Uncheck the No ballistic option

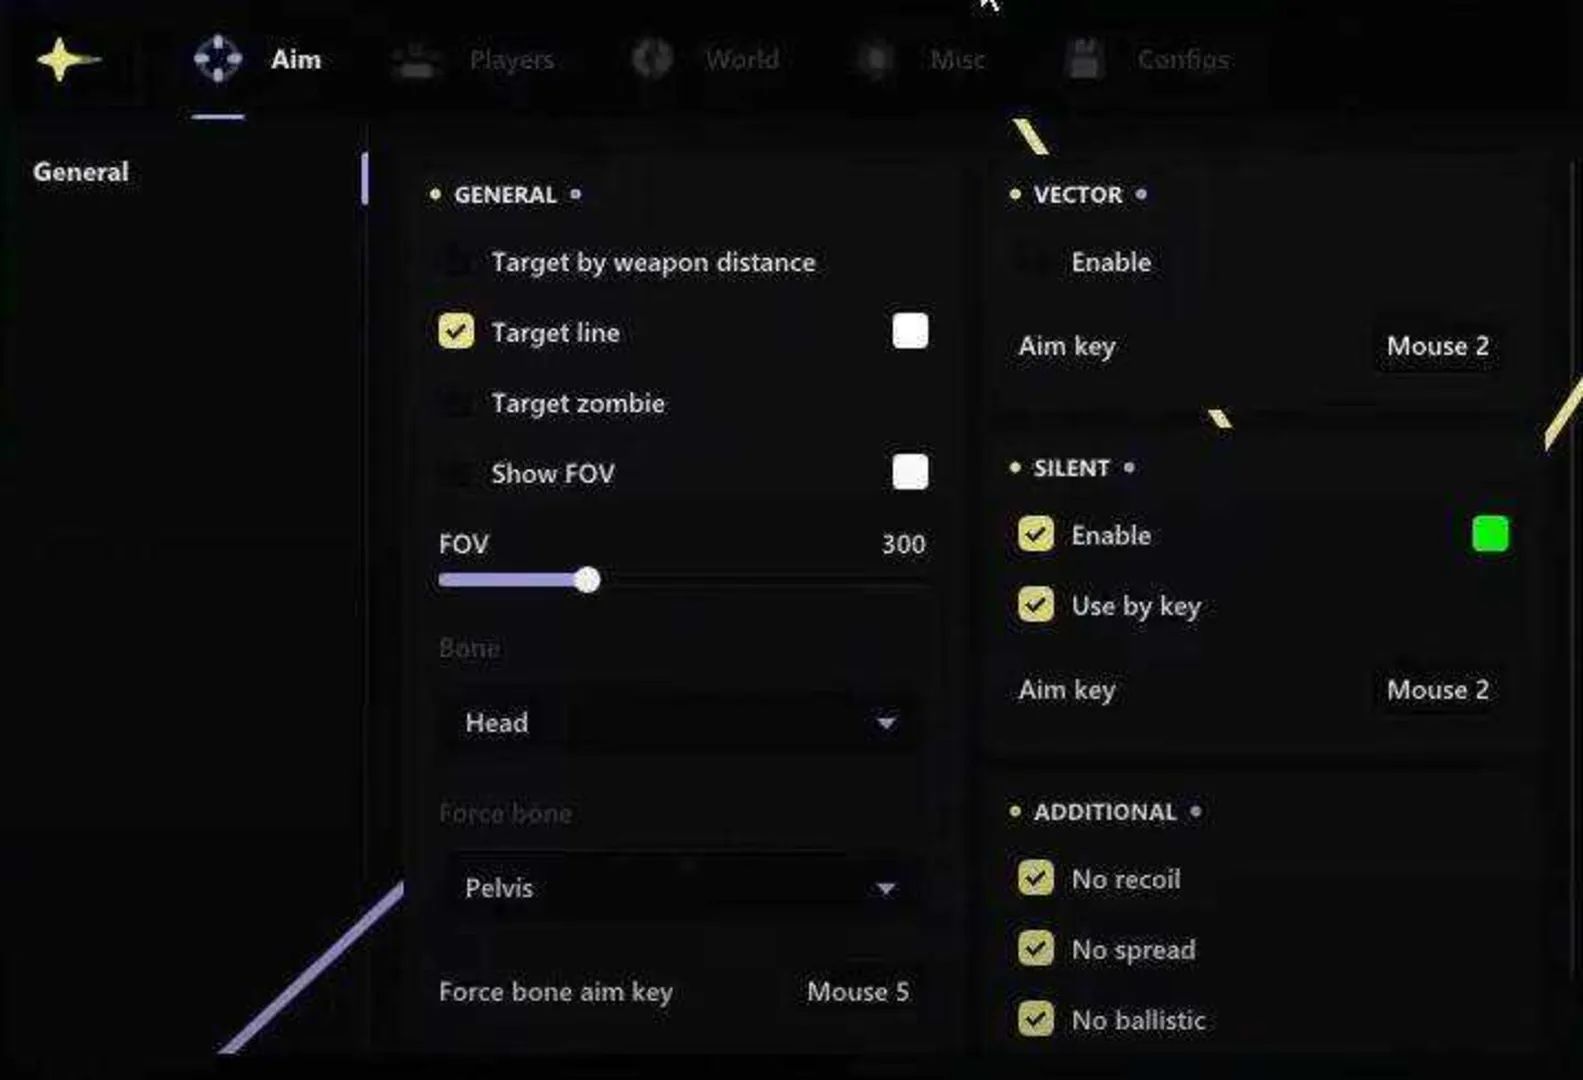tap(1036, 1019)
